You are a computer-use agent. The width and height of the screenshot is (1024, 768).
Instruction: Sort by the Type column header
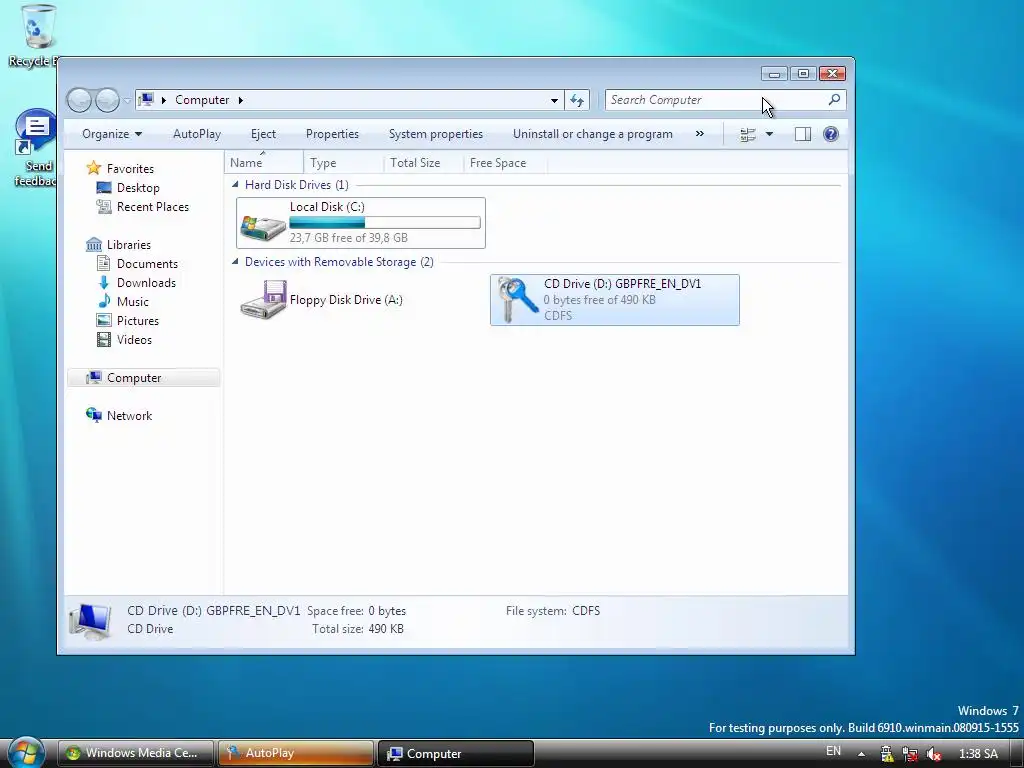[x=344, y=163]
